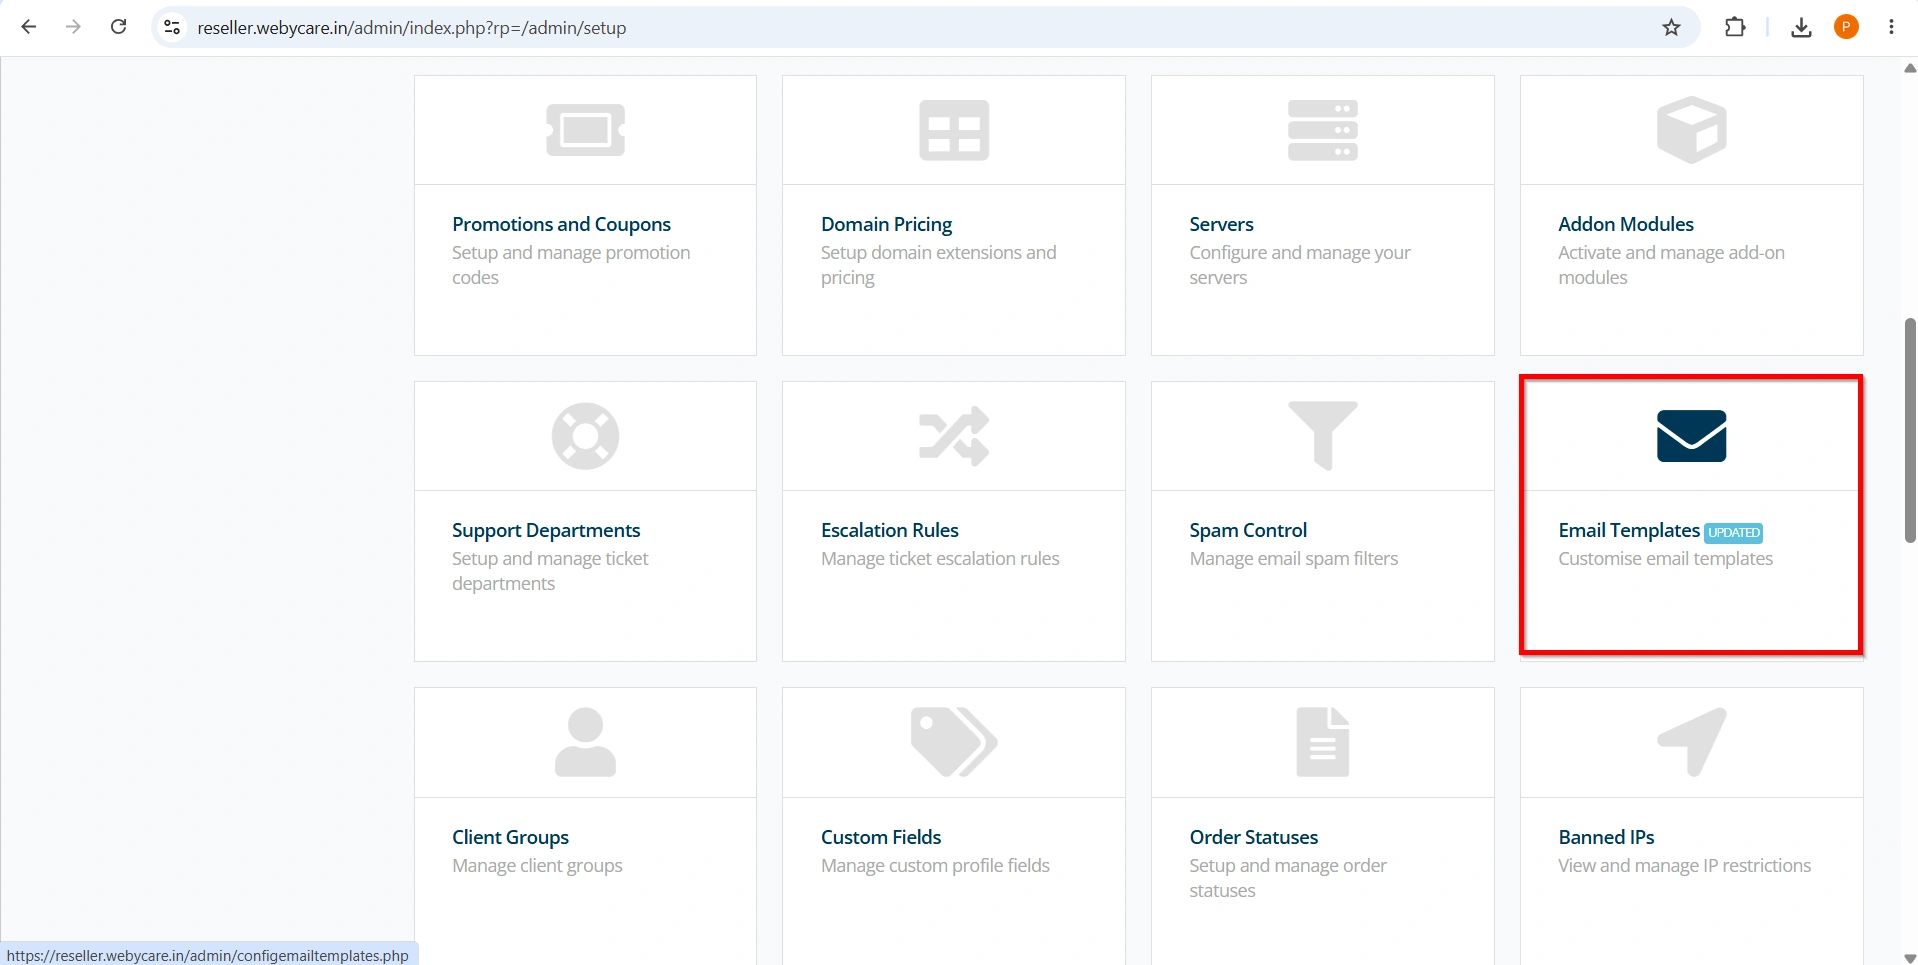Viewport: 1918px width, 965px height.
Task: Click the page's vertical scrollbar thumb
Action: tap(1910, 430)
